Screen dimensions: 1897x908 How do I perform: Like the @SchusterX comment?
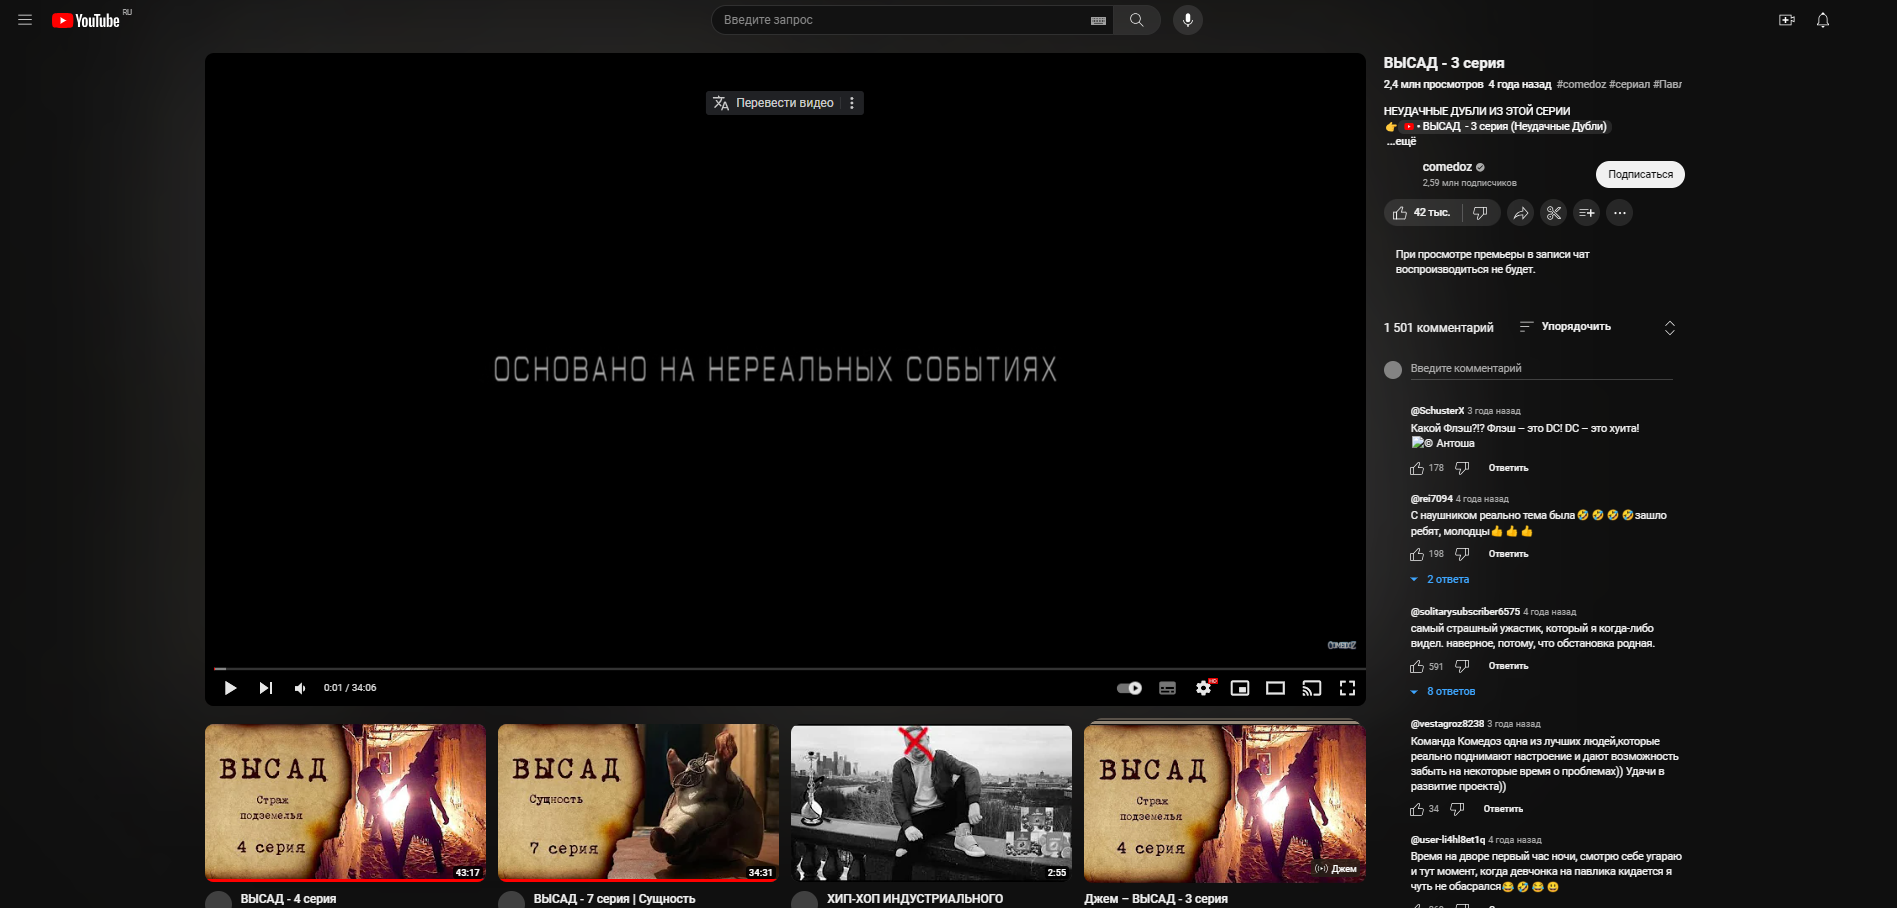click(x=1417, y=468)
